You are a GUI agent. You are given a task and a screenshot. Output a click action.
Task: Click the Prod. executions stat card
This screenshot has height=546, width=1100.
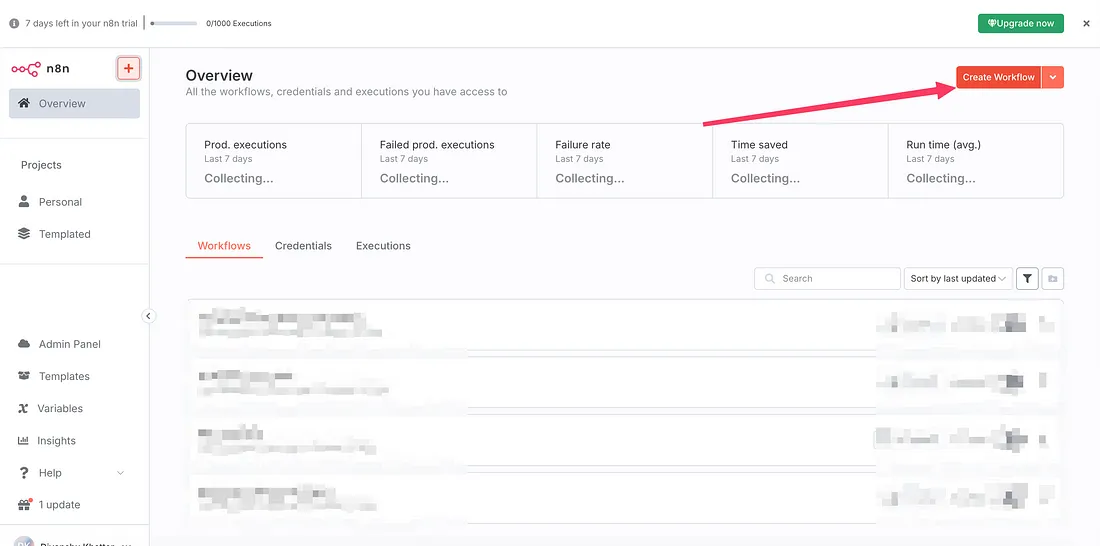pos(274,161)
